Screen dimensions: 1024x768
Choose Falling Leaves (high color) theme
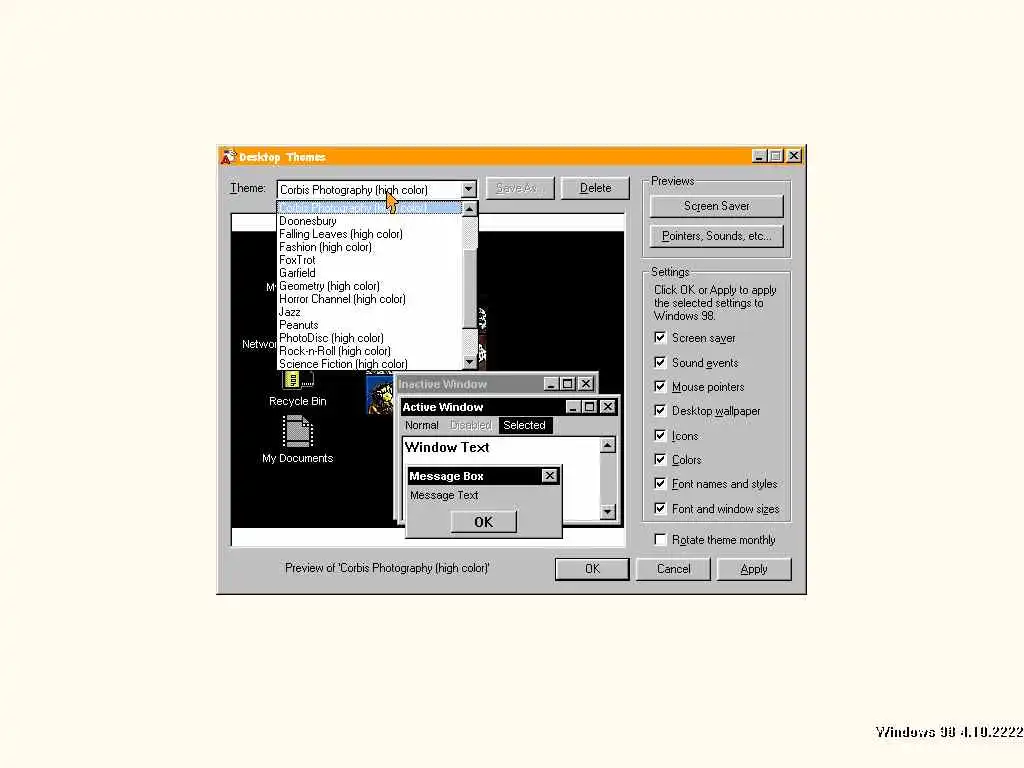click(369, 234)
